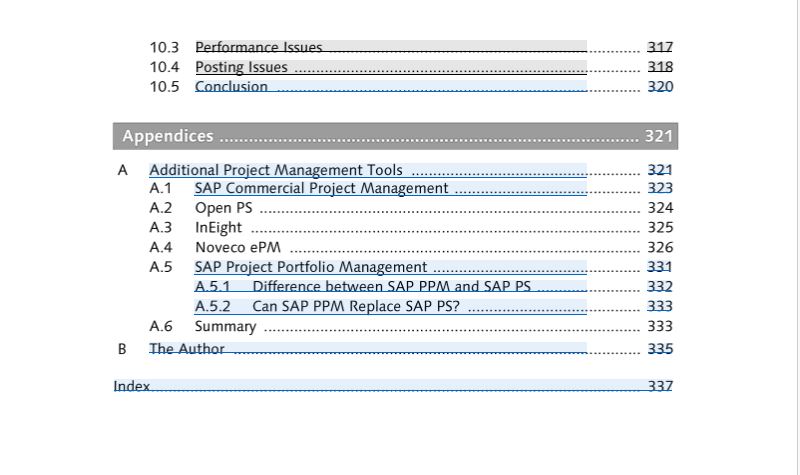Screen dimensions: 800x475
Task: Click the vertical scrollbar on the right edge
Action: click(797, 237)
